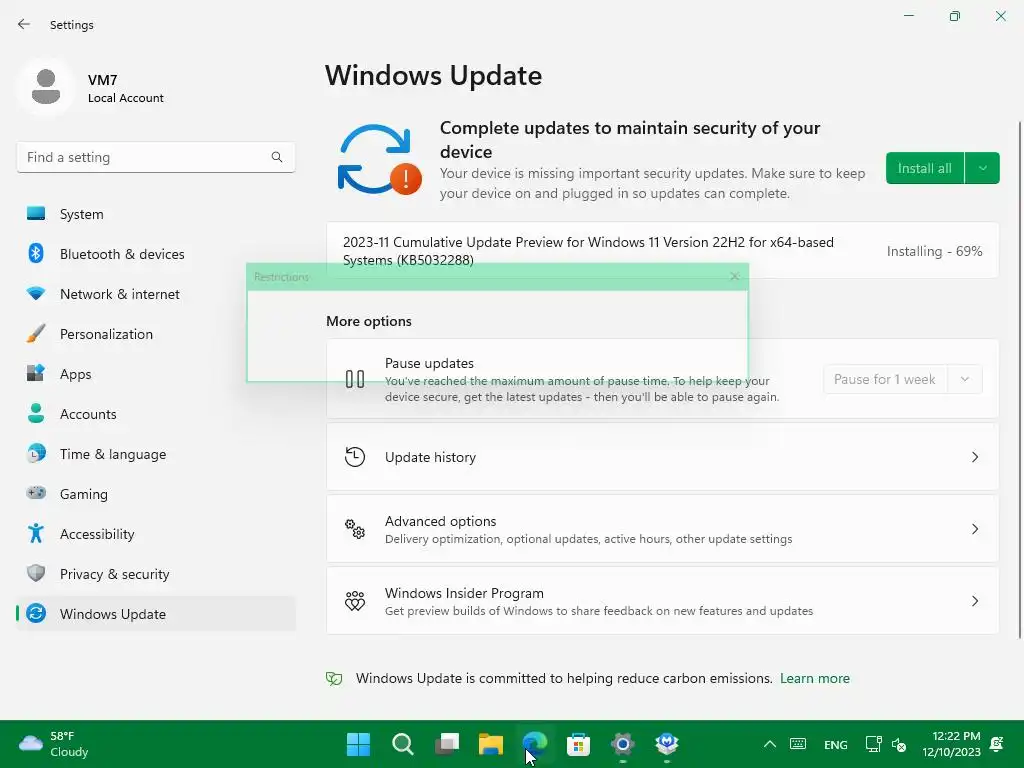Click the Advanced options gears icon
The width and height of the screenshot is (1024, 768).
(x=355, y=529)
